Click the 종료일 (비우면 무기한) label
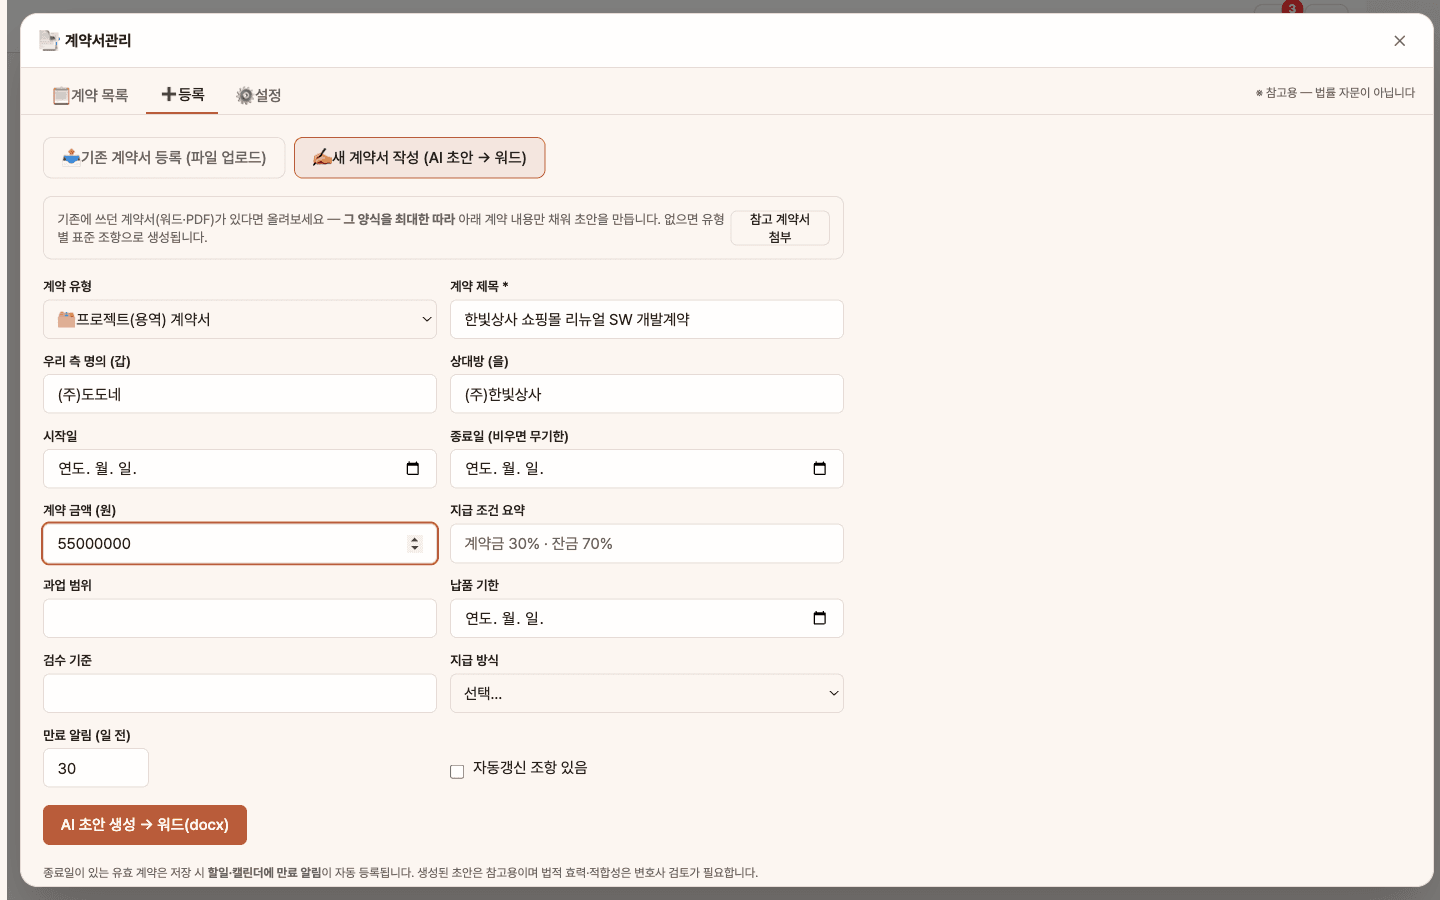Screen dimensions: 1440x900 coord(509,436)
